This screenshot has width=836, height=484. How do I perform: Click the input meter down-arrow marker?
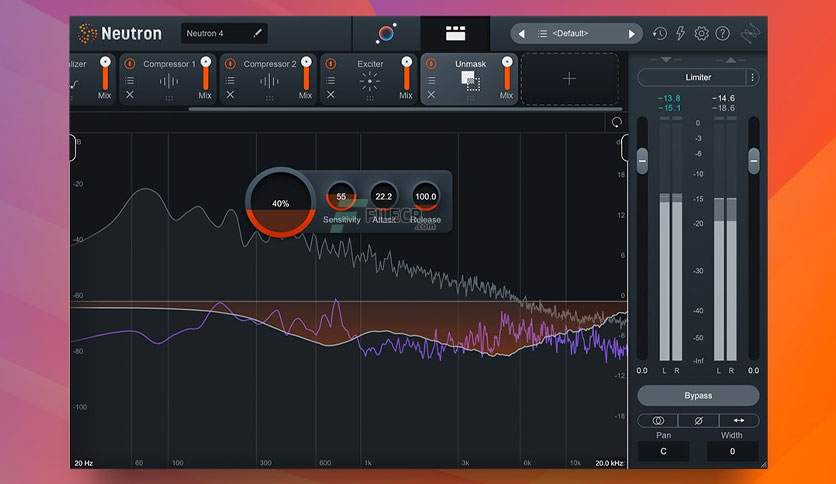pos(666,60)
